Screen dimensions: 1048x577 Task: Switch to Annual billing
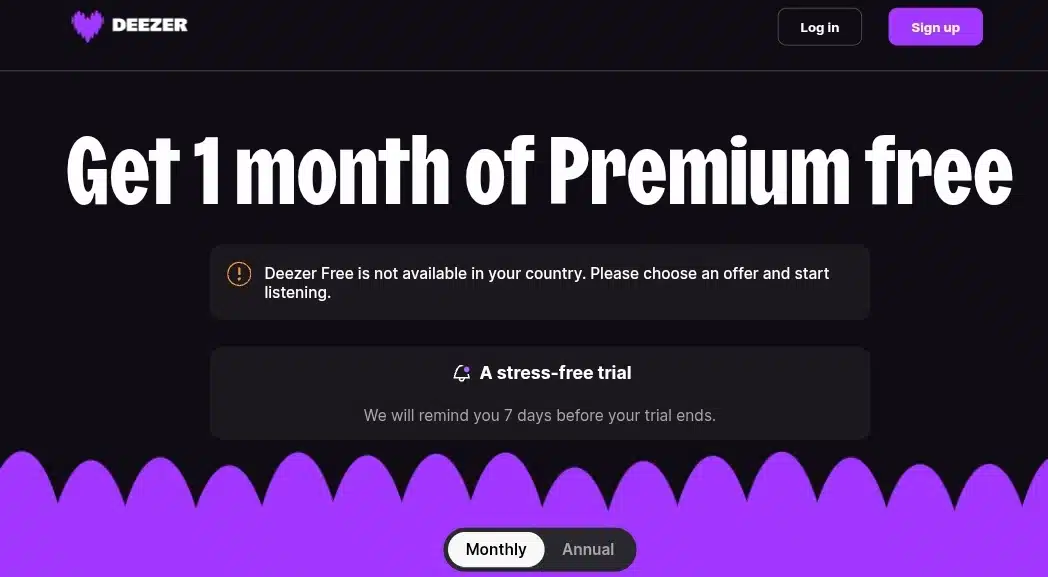coord(588,550)
